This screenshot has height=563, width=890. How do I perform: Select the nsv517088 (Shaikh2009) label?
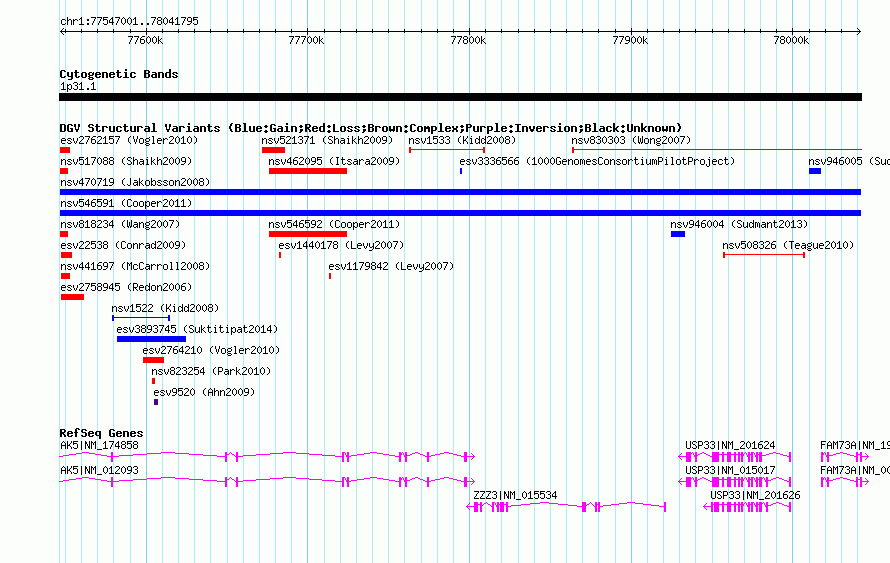(x=126, y=161)
